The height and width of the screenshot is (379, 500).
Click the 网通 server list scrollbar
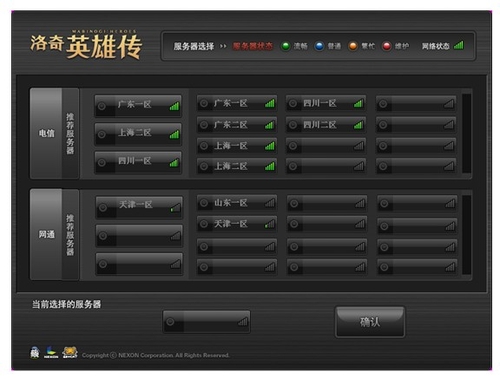click(x=466, y=235)
